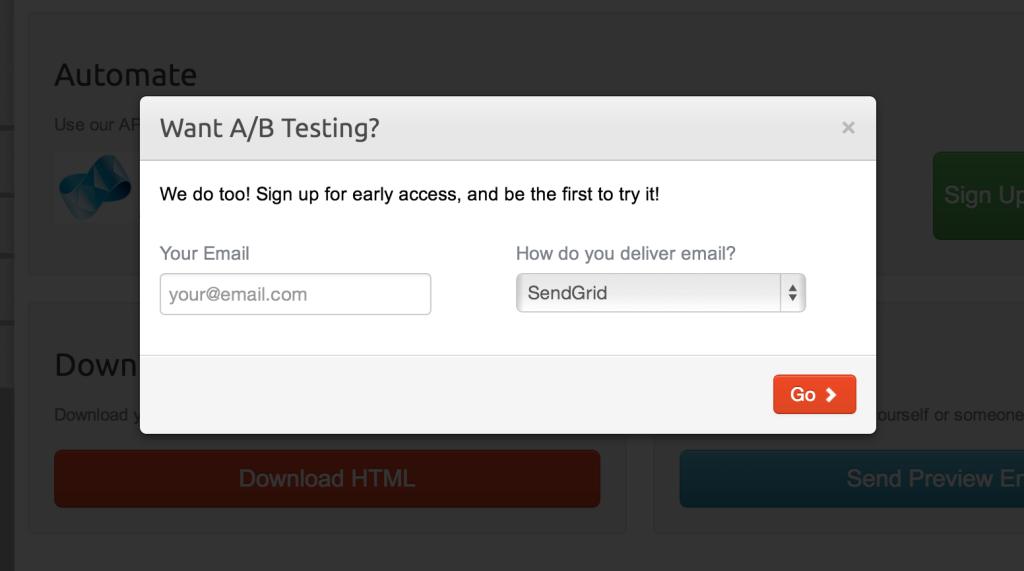Click the up-down arrows on the delivery selector
This screenshot has height=571, width=1024.
click(x=793, y=294)
